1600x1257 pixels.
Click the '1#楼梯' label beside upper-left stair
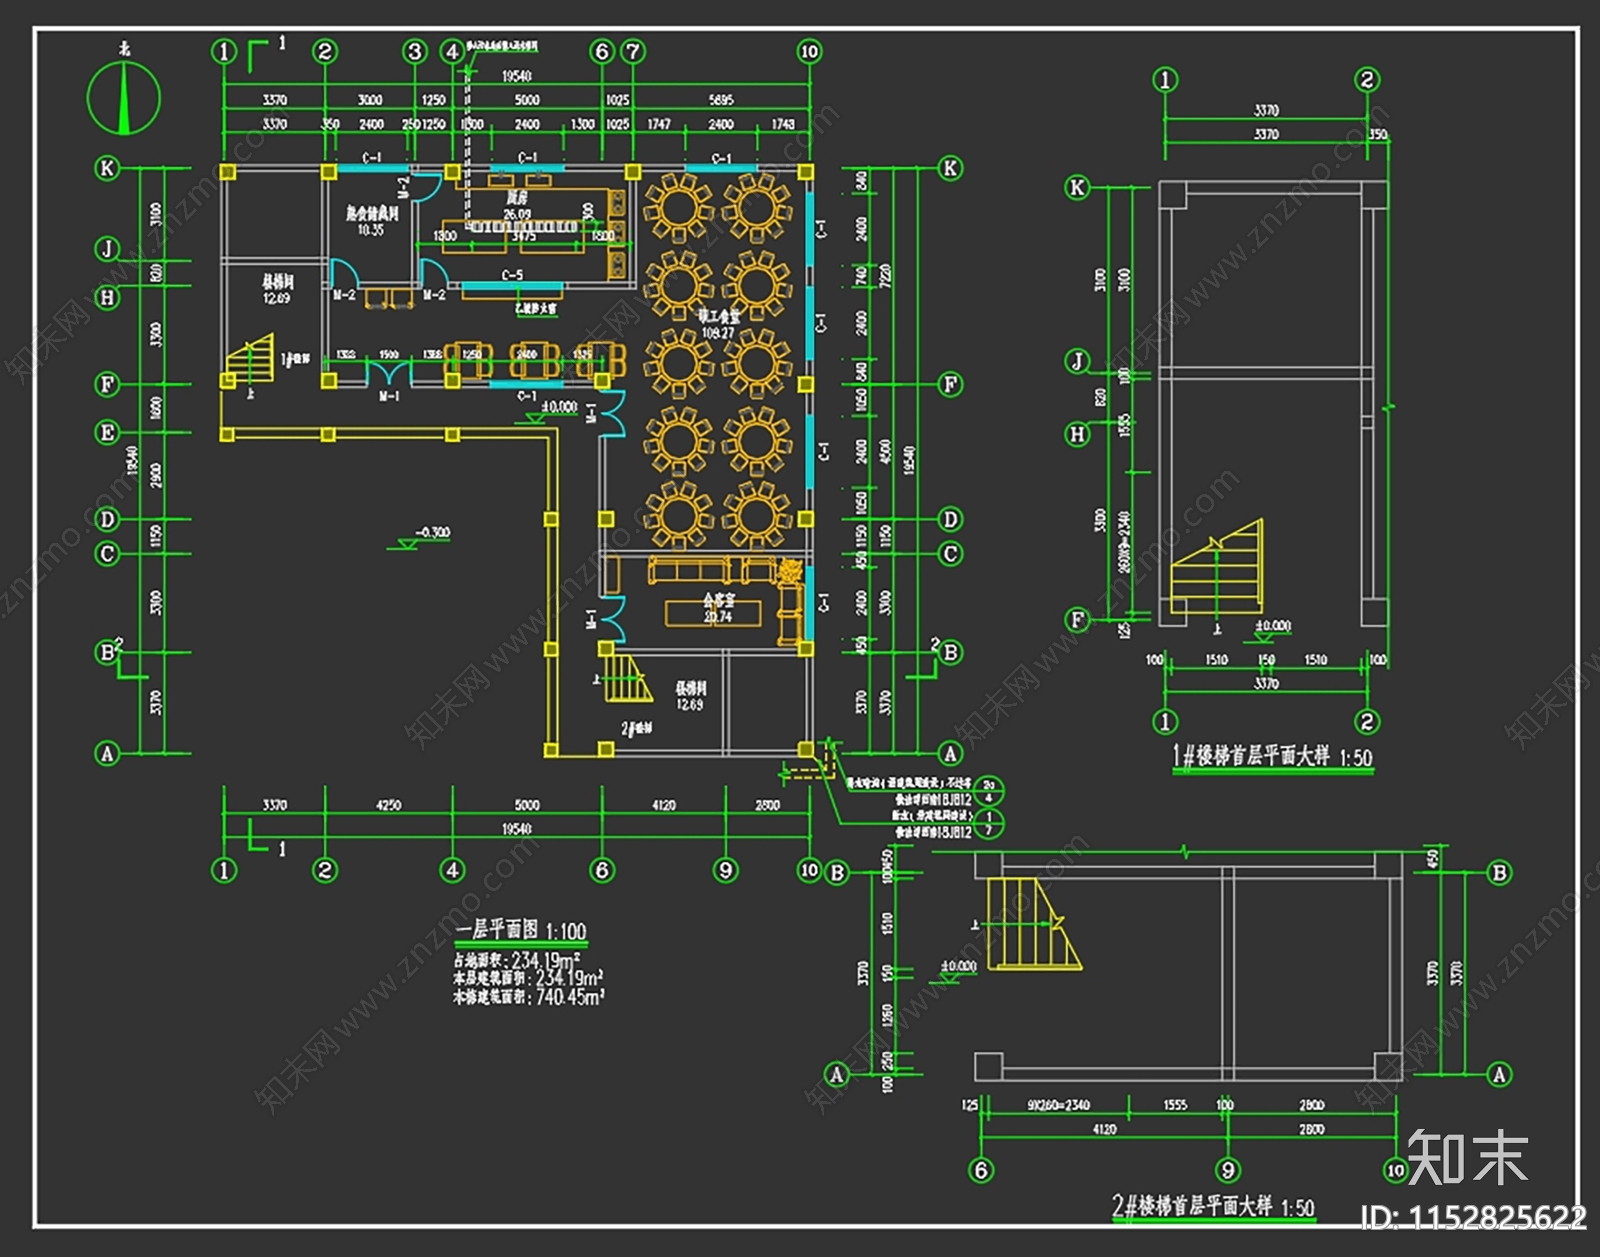[x=295, y=357]
